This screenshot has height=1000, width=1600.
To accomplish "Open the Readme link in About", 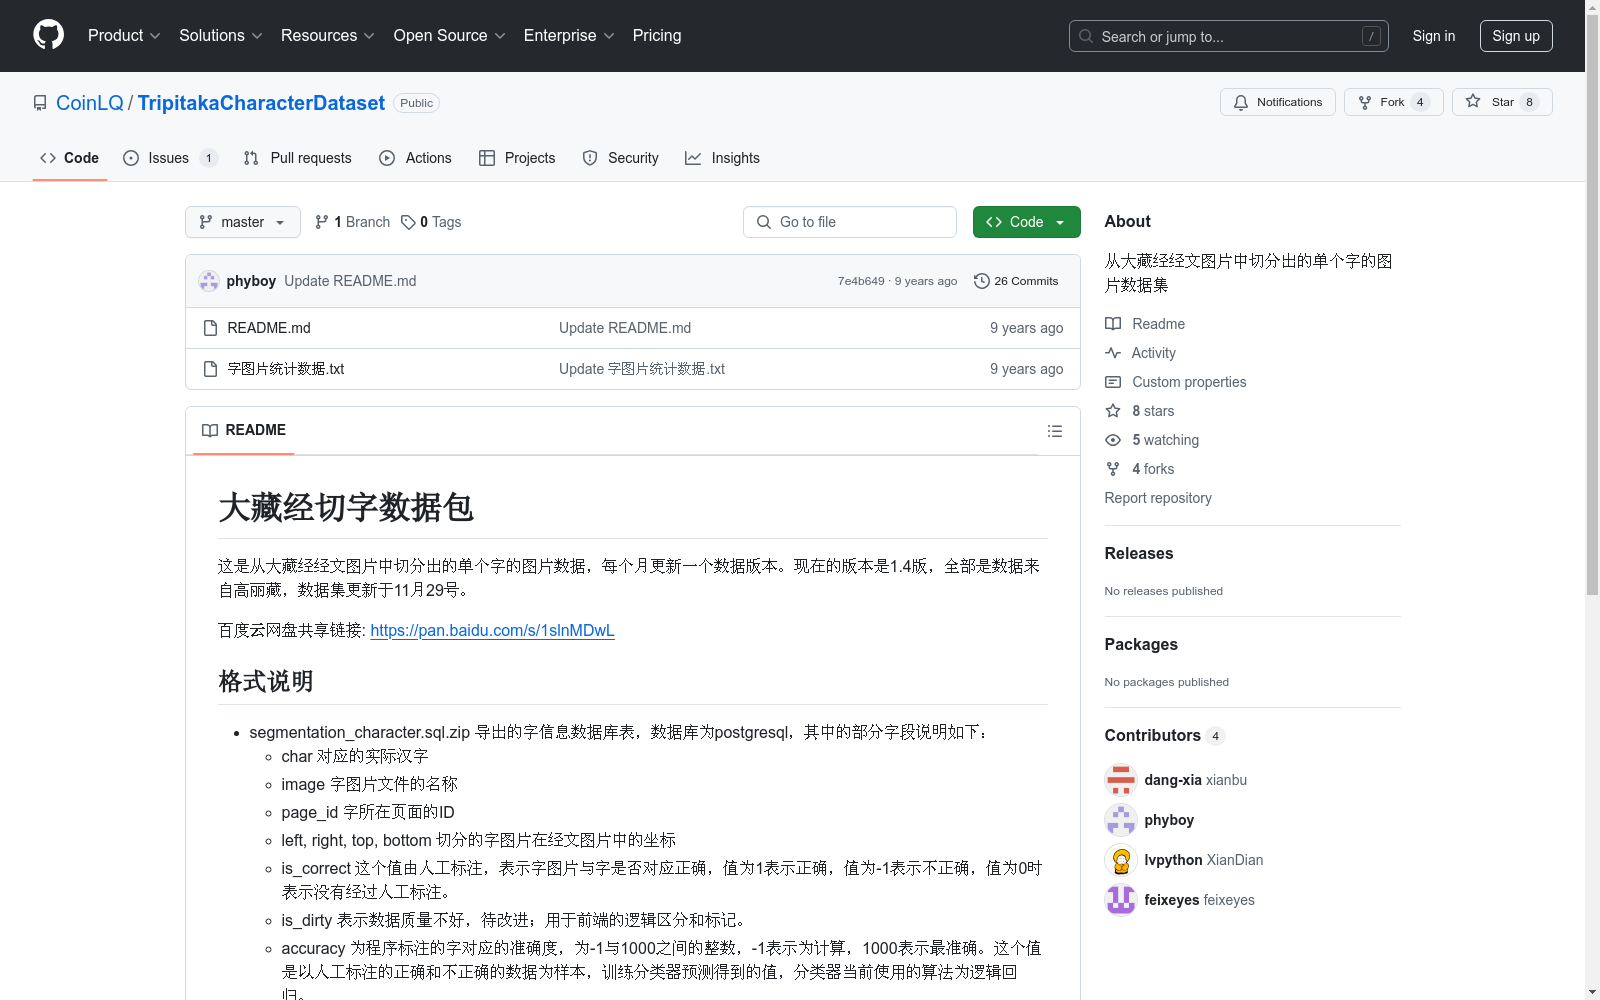I will tap(1145, 324).
